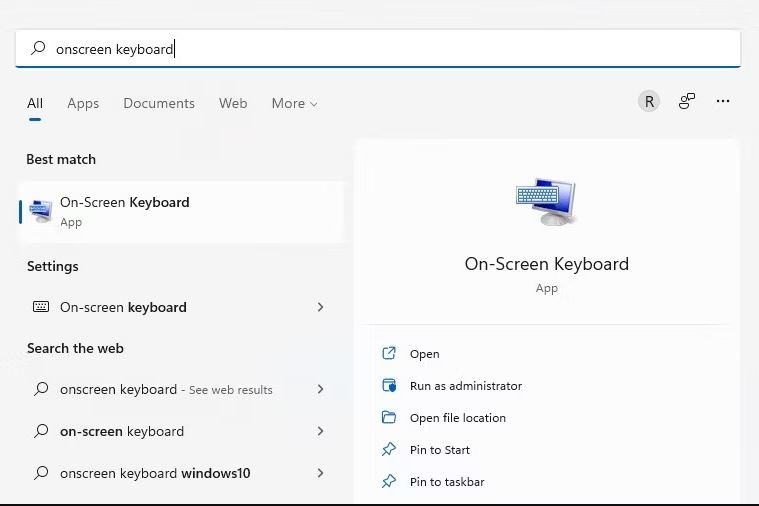Open the R user account avatar
The height and width of the screenshot is (506, 759).
click(x=649, y=101)
